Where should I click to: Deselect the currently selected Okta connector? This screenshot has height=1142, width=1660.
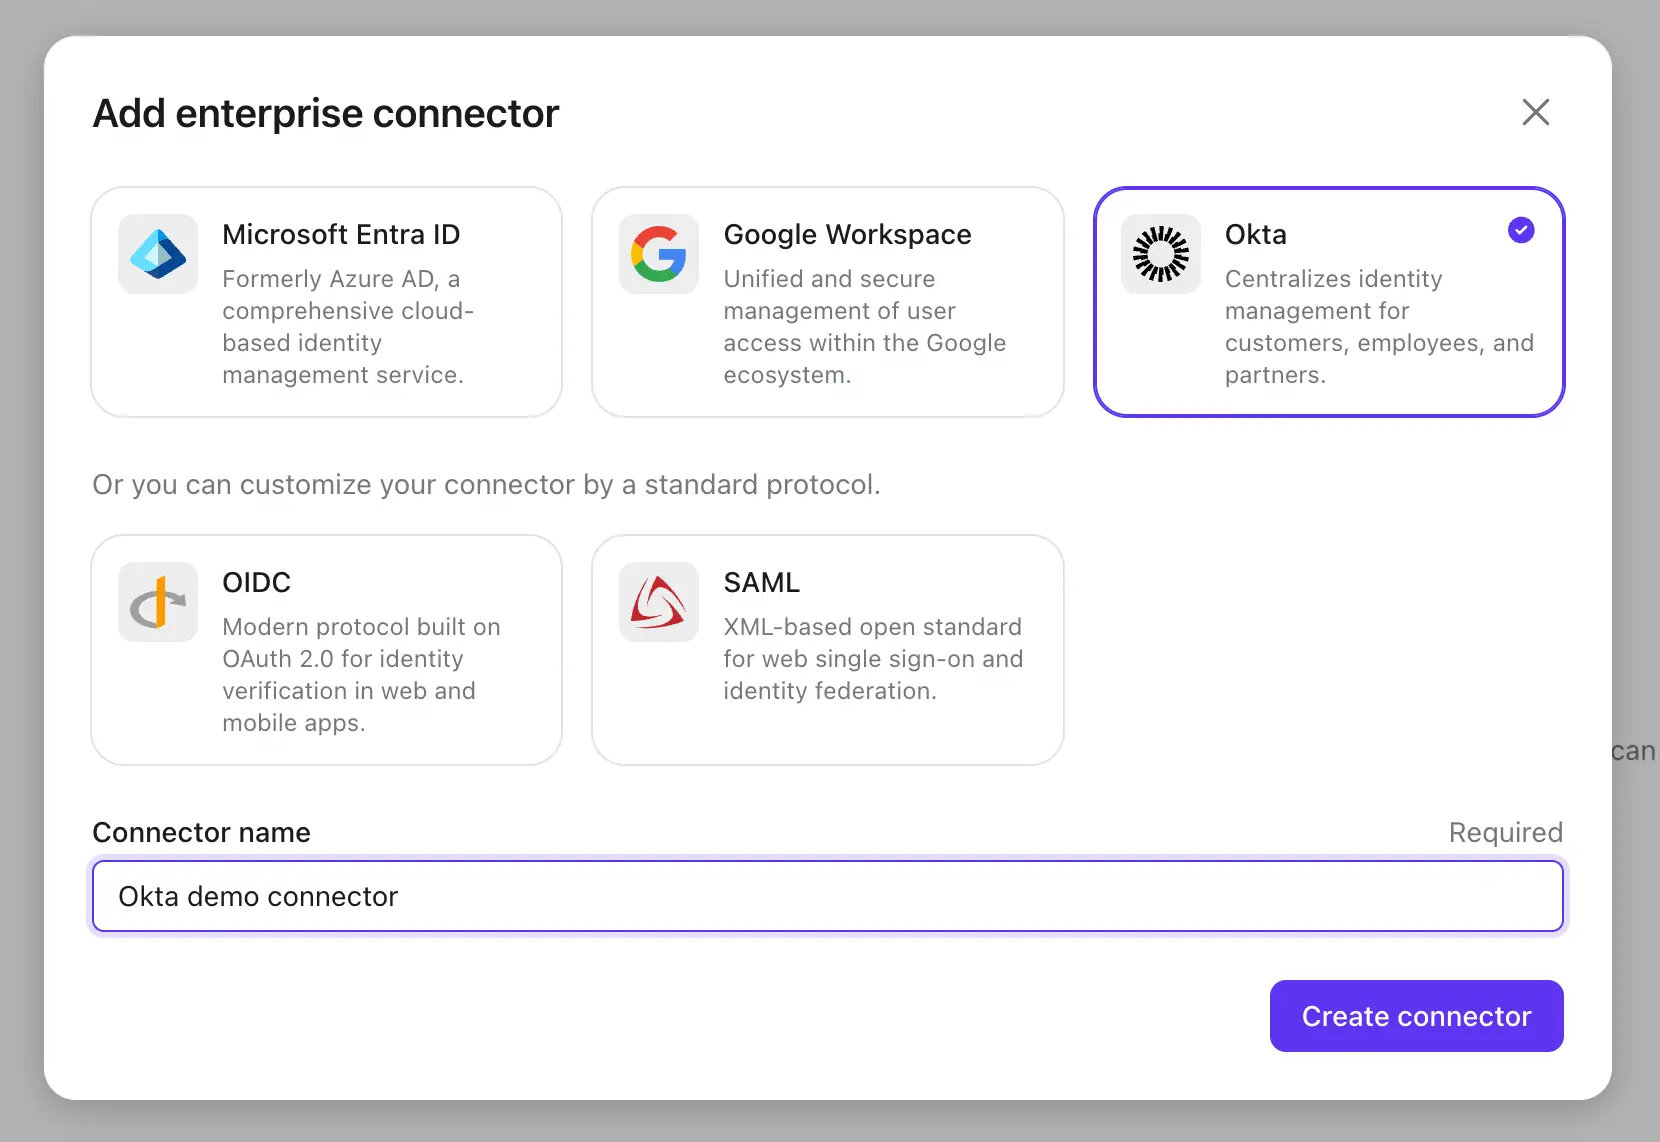click(x=1330, y=302)
